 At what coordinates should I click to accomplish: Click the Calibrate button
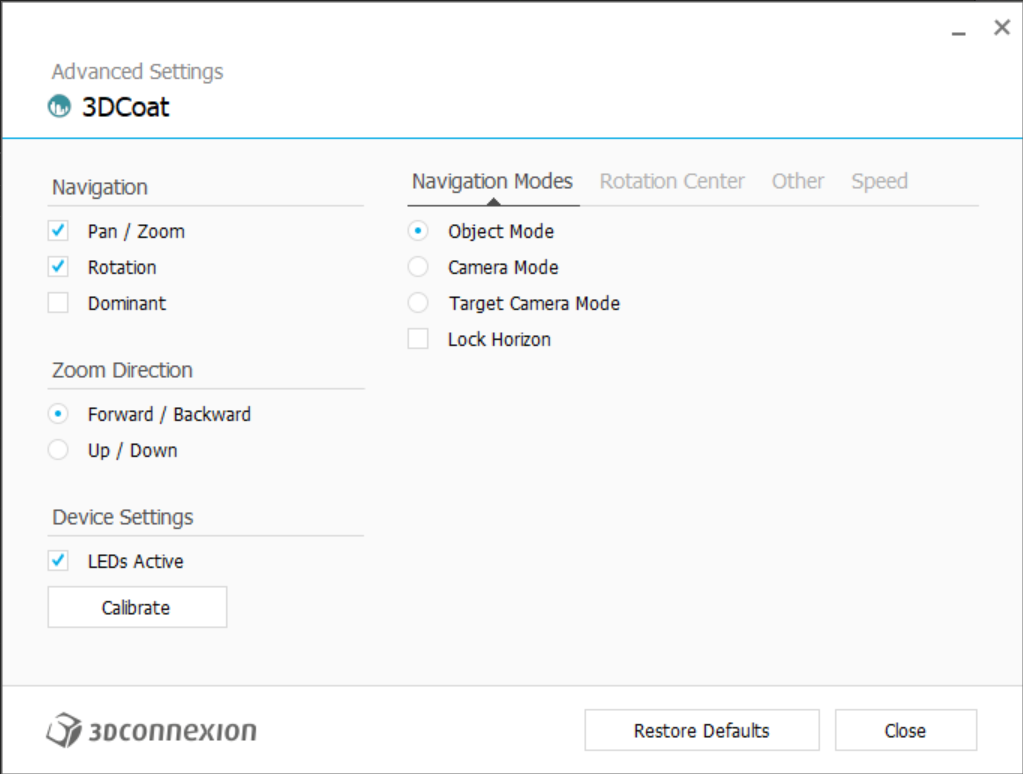pyautogui.click(x=137, y=607)
